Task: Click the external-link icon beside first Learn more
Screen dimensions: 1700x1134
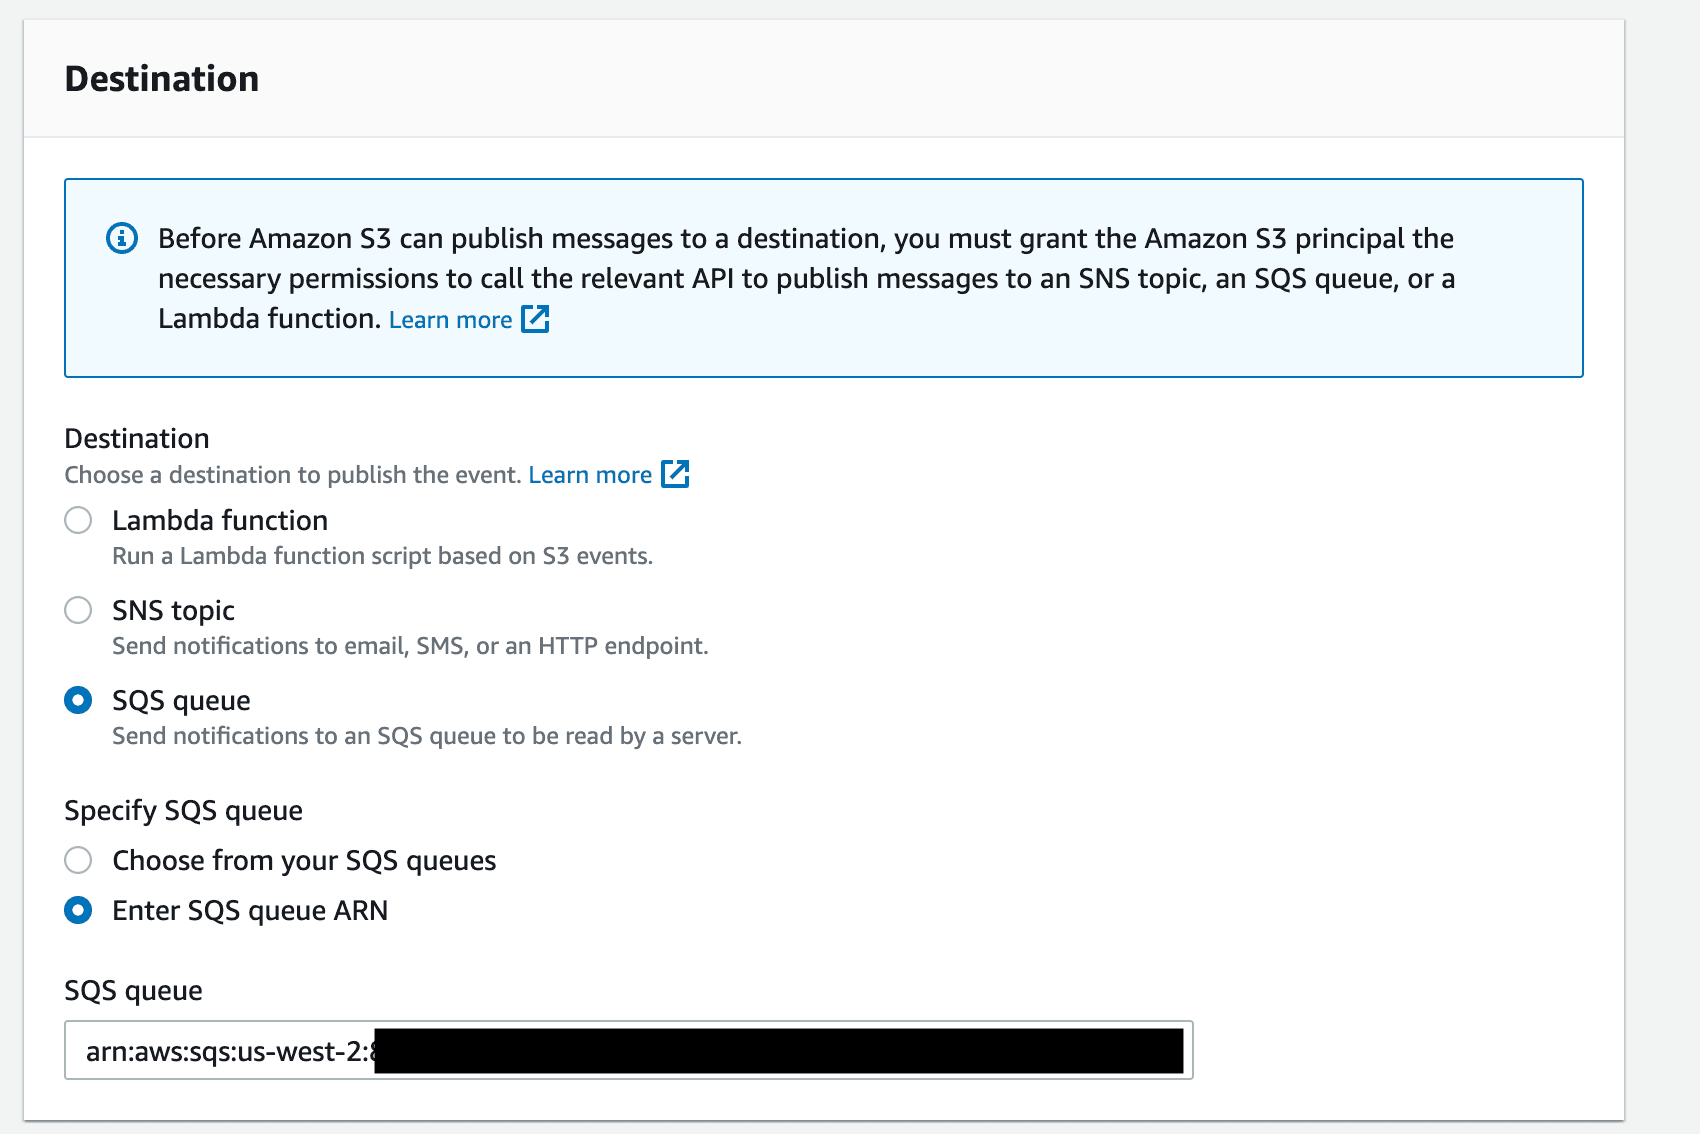Action: pos(536,318)
